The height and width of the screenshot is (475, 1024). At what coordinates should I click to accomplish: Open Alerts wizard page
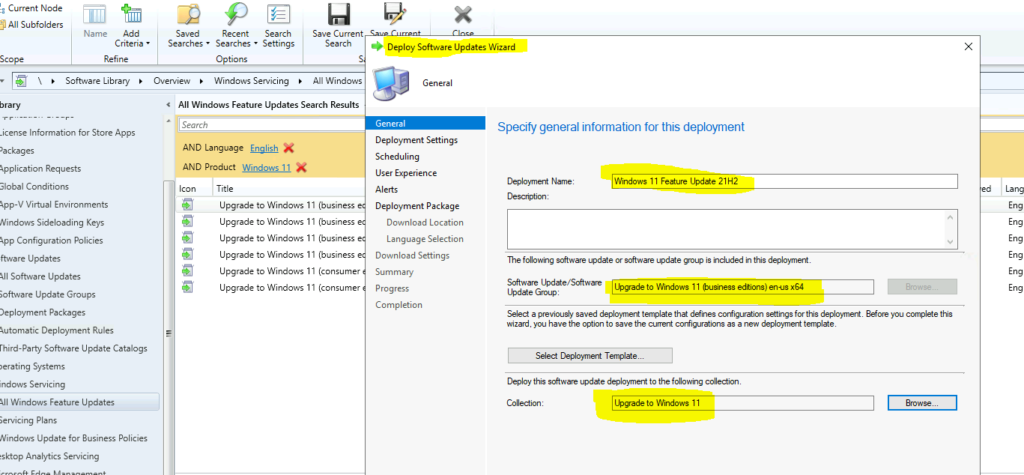tap(386, 189)
